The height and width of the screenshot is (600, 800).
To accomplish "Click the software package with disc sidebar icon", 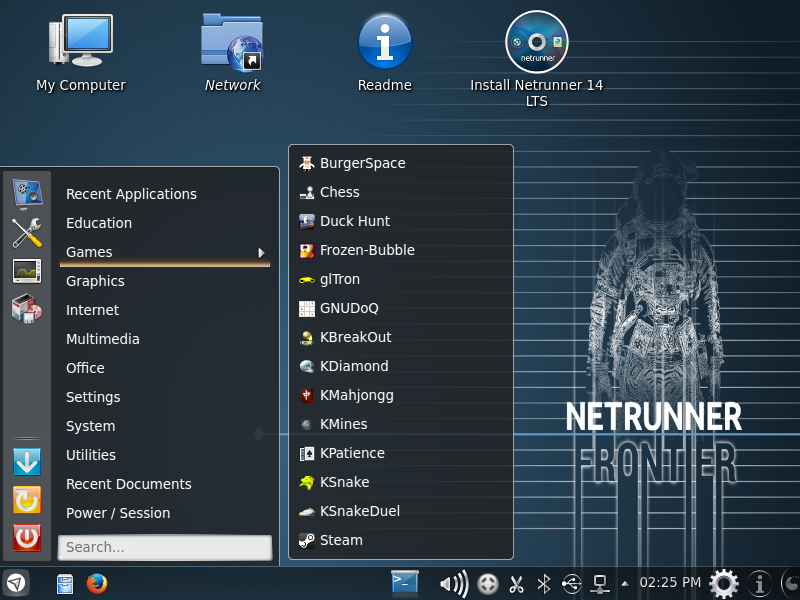I will pyautogui.click(x=27, y=309).
